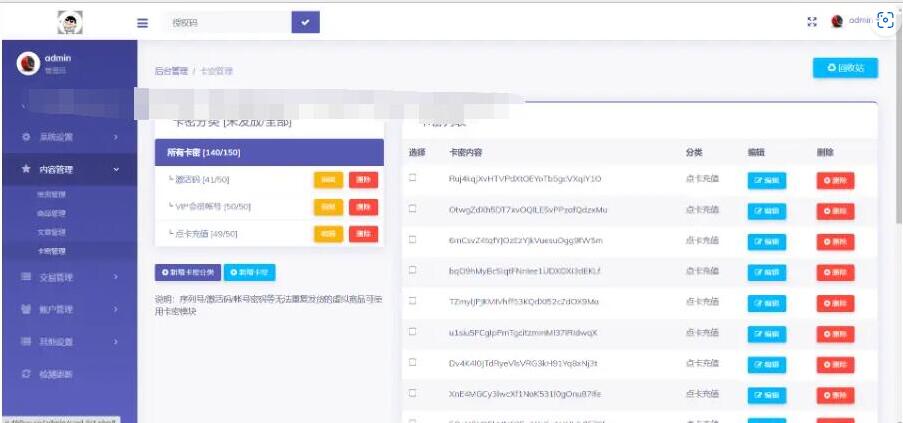Open the 回收站 recycle bin
This screenshot has width=903, height=423.
845,68
